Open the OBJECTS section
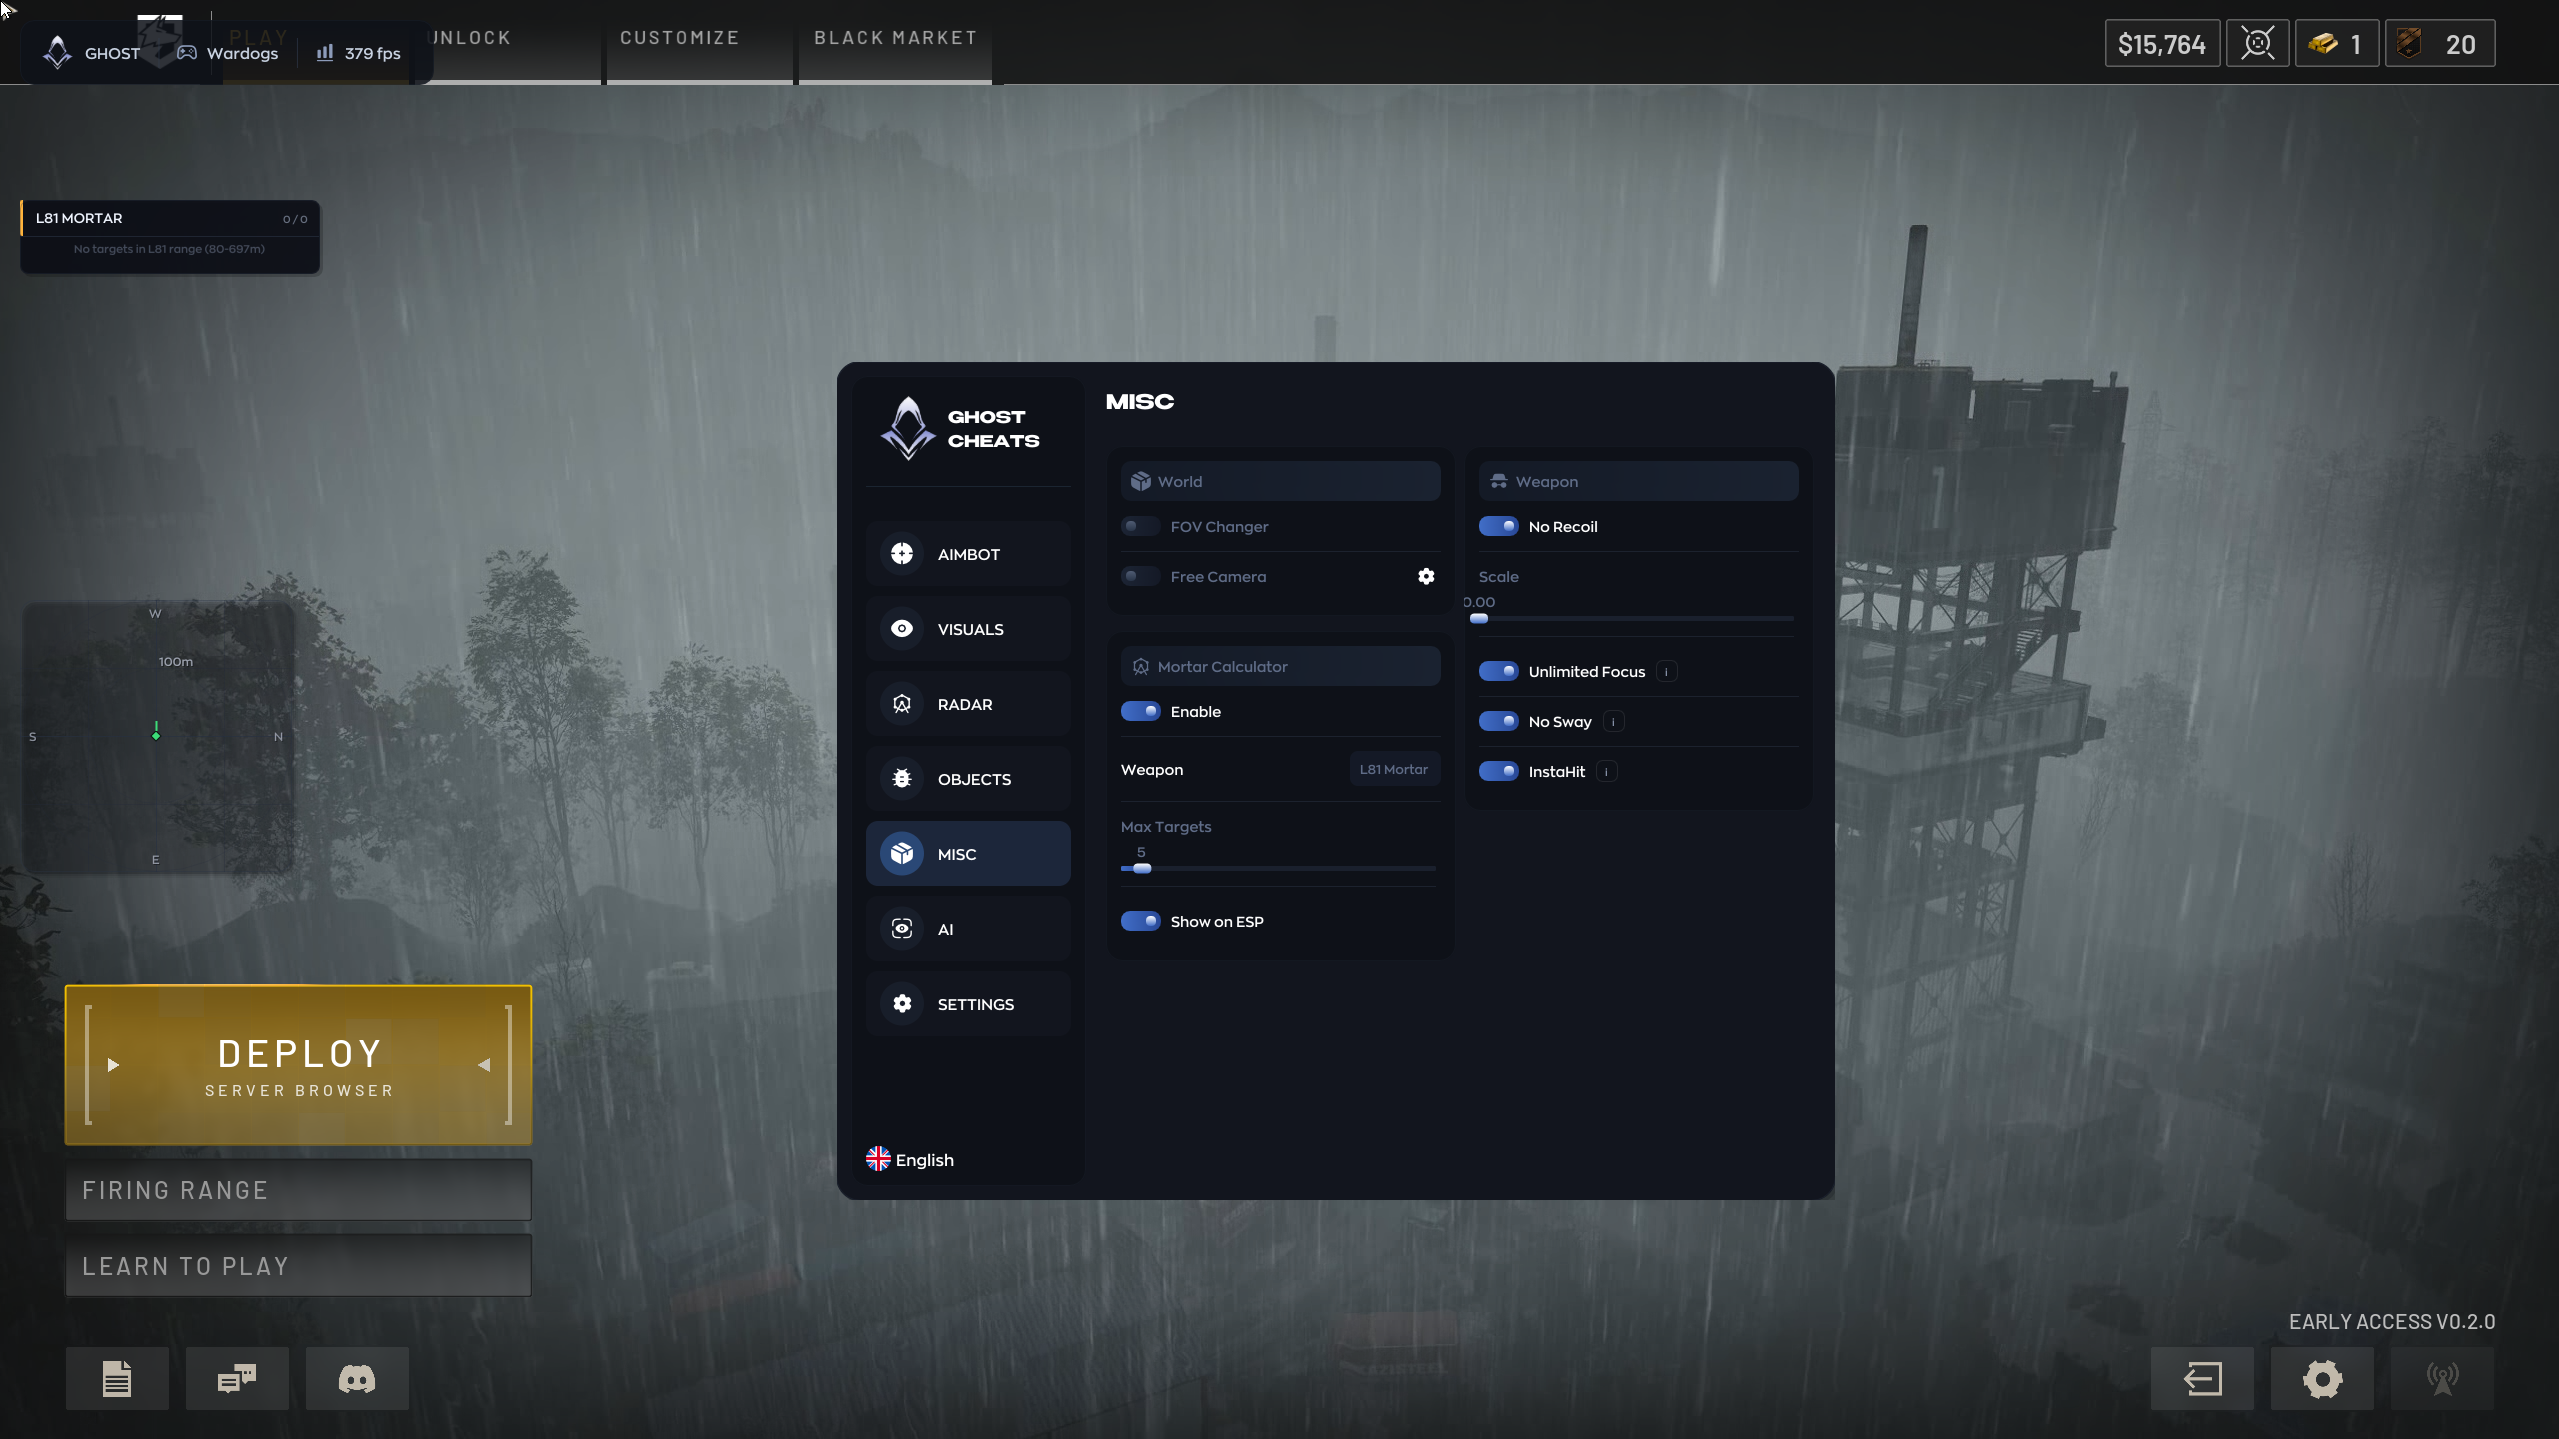This screenshot has height=1439, width=2559. pos(968,778)
